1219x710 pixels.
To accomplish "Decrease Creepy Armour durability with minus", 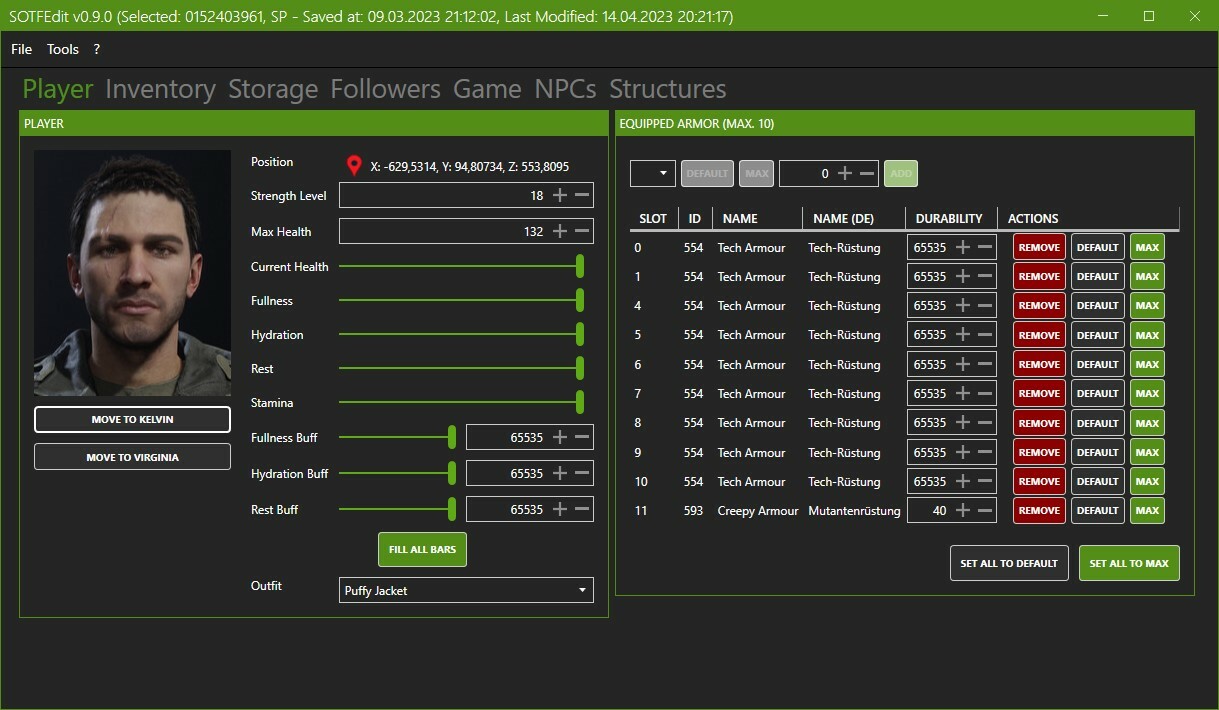I will point(985,510).
